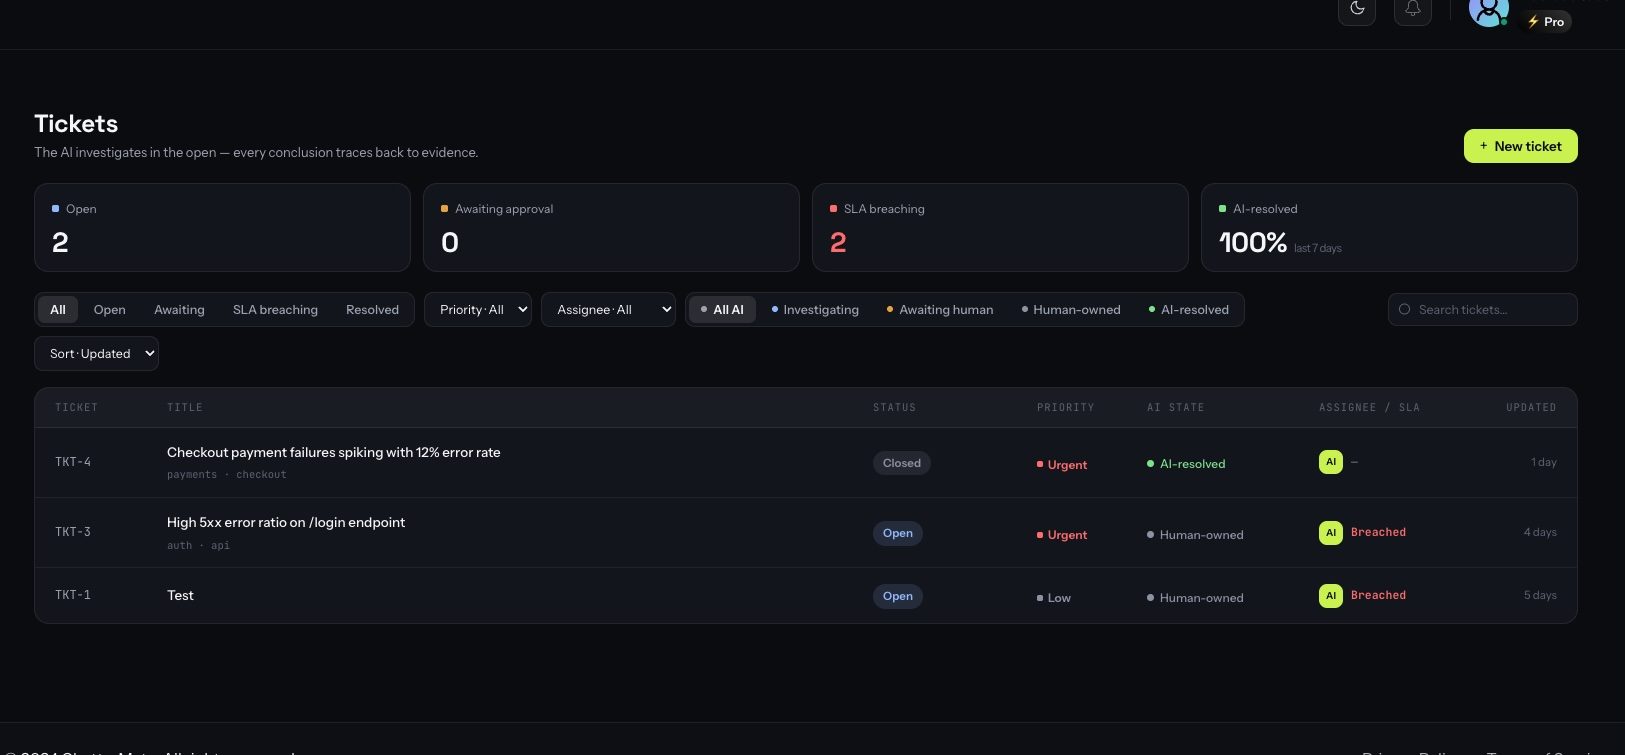
Task: Filter by Awaiting human AI state
Action: click(940, 310)
